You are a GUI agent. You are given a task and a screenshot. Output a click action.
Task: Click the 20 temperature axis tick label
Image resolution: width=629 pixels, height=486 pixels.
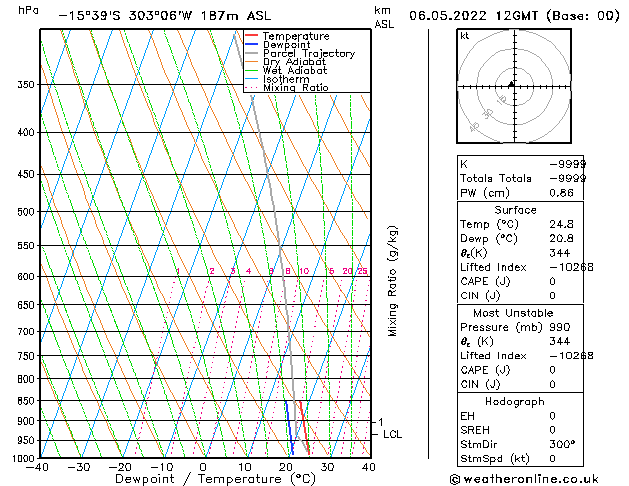click(x=286, y=467)
